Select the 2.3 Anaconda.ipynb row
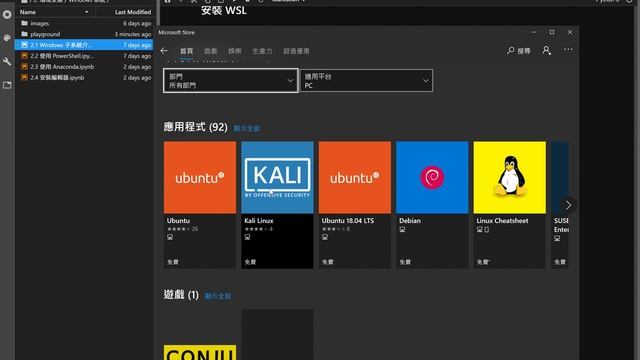The height and width of the screenshot is (360, 640). (84, 67)
